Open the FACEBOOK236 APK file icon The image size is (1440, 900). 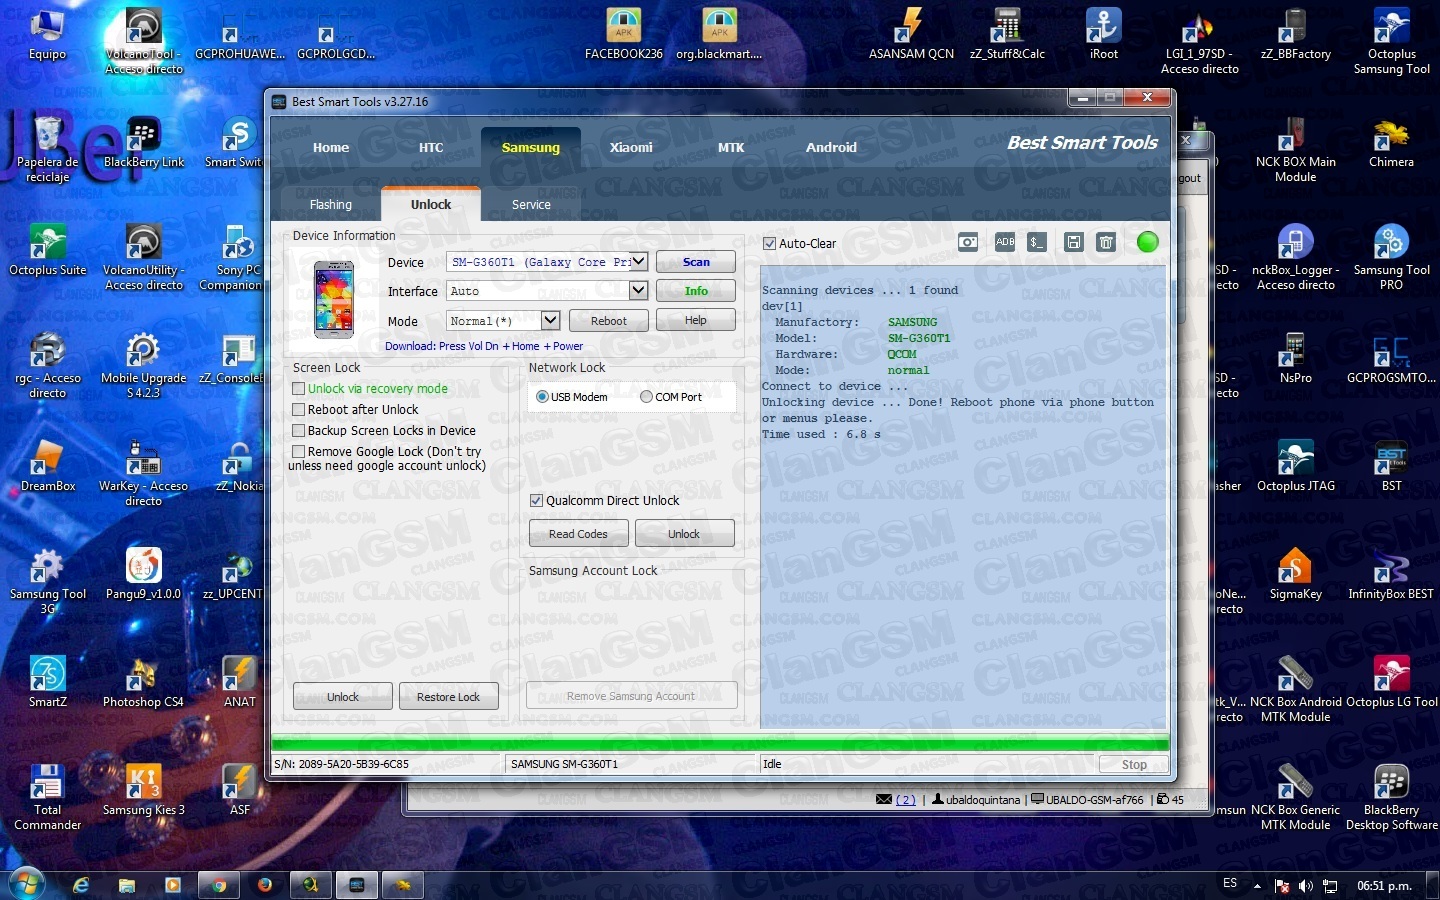point(623,35)
